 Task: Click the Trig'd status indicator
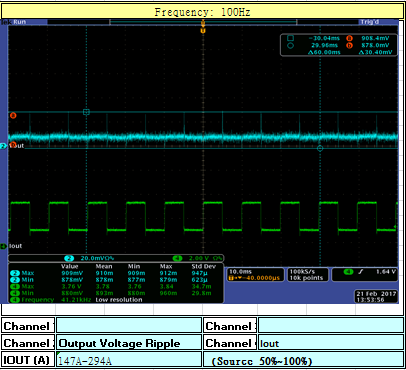tap(369, 22)
